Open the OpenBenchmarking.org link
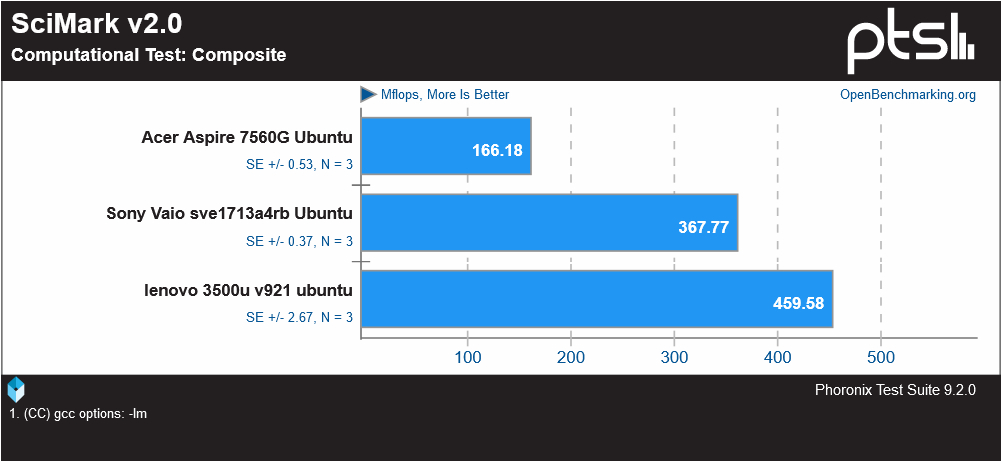The image size is (1001, 461). click(x=908, y=94)
